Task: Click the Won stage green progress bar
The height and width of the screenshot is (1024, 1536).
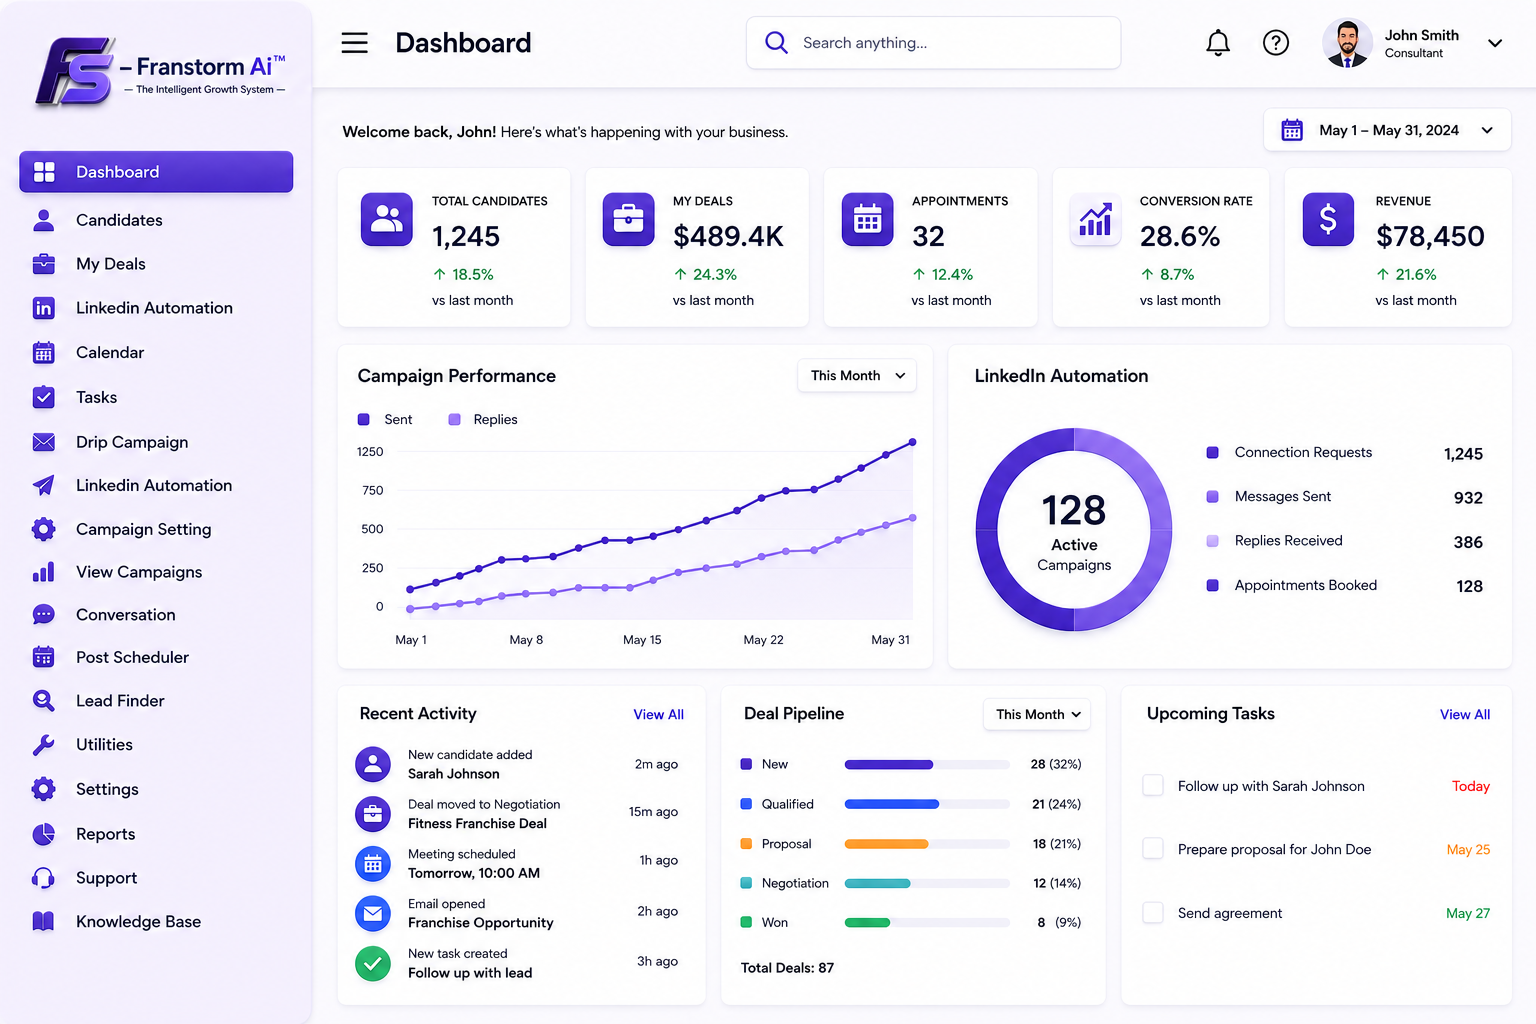Action: (x=927, y=922)
